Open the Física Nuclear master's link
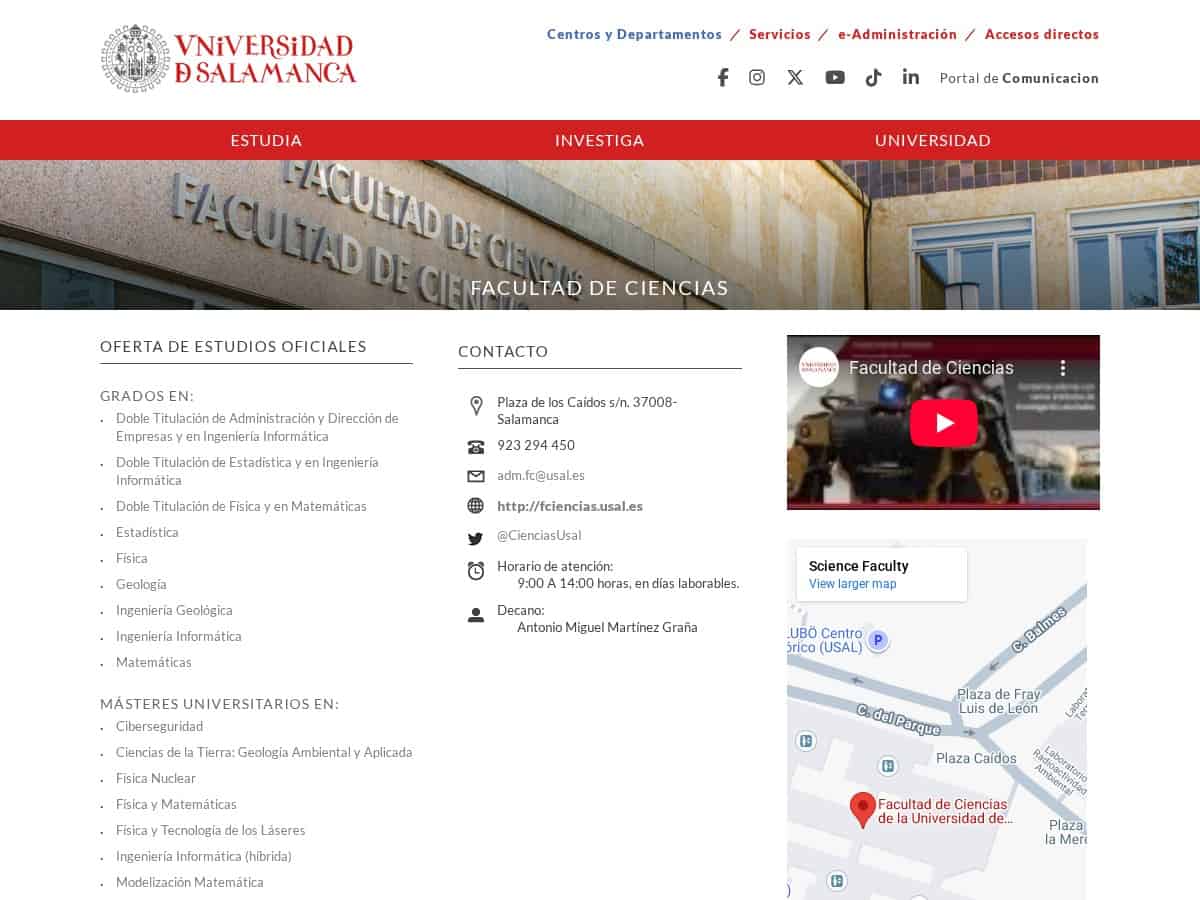This screenshot has height=900, width=1200. [156, 778]
